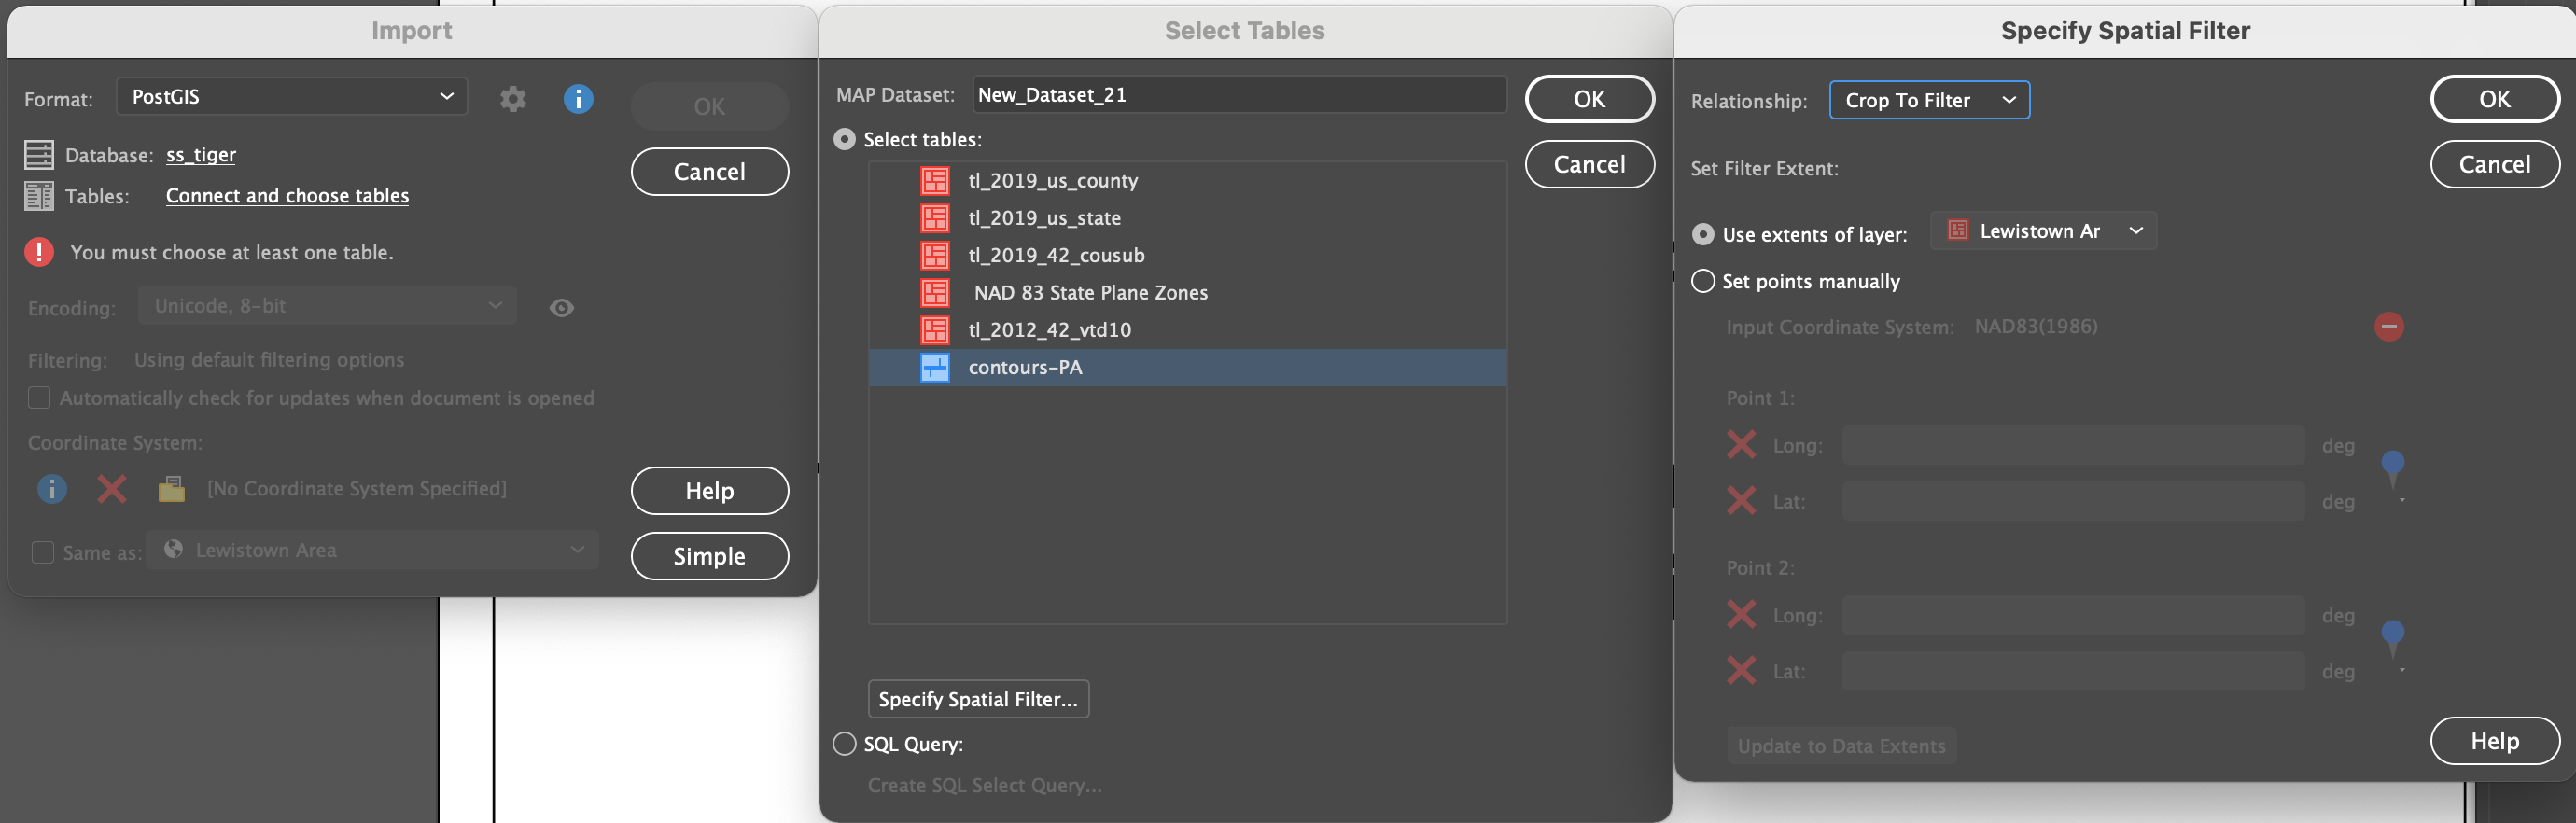Click the MAP Dataset name field
The image size is (2576, 823).
click(x=1239, y=95)
